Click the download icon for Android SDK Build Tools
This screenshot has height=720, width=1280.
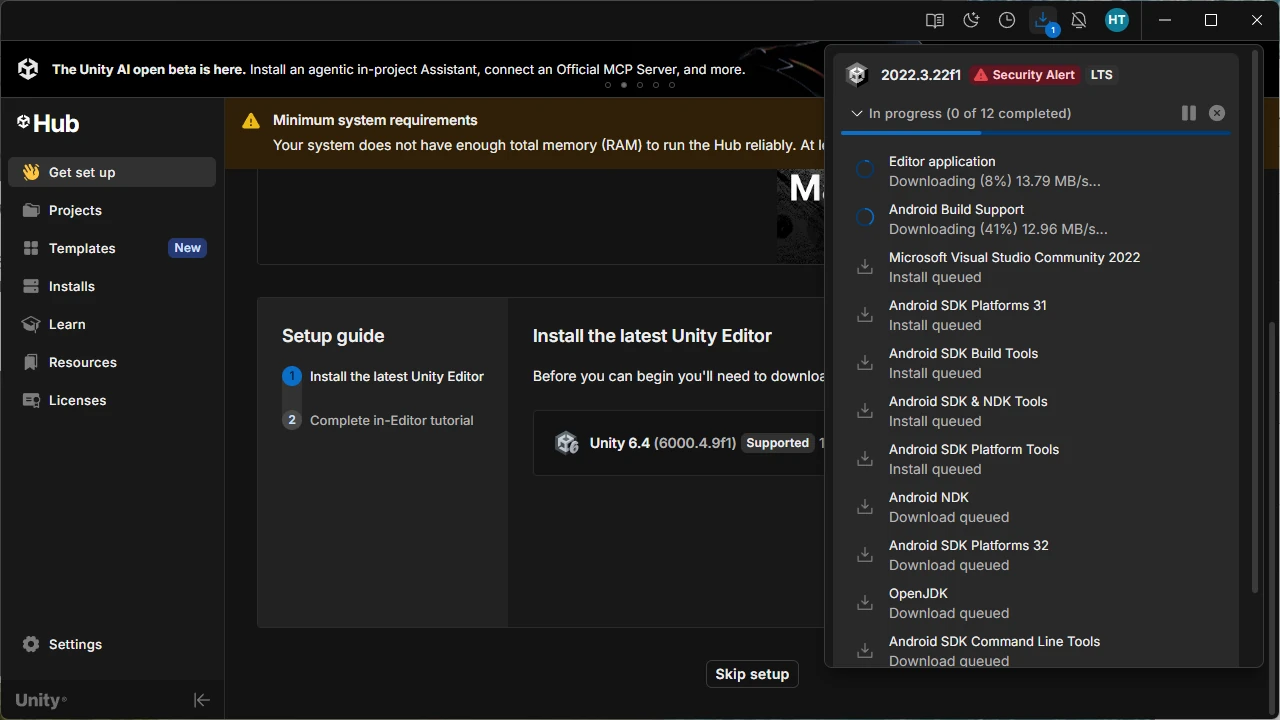[x=865, y=363]
